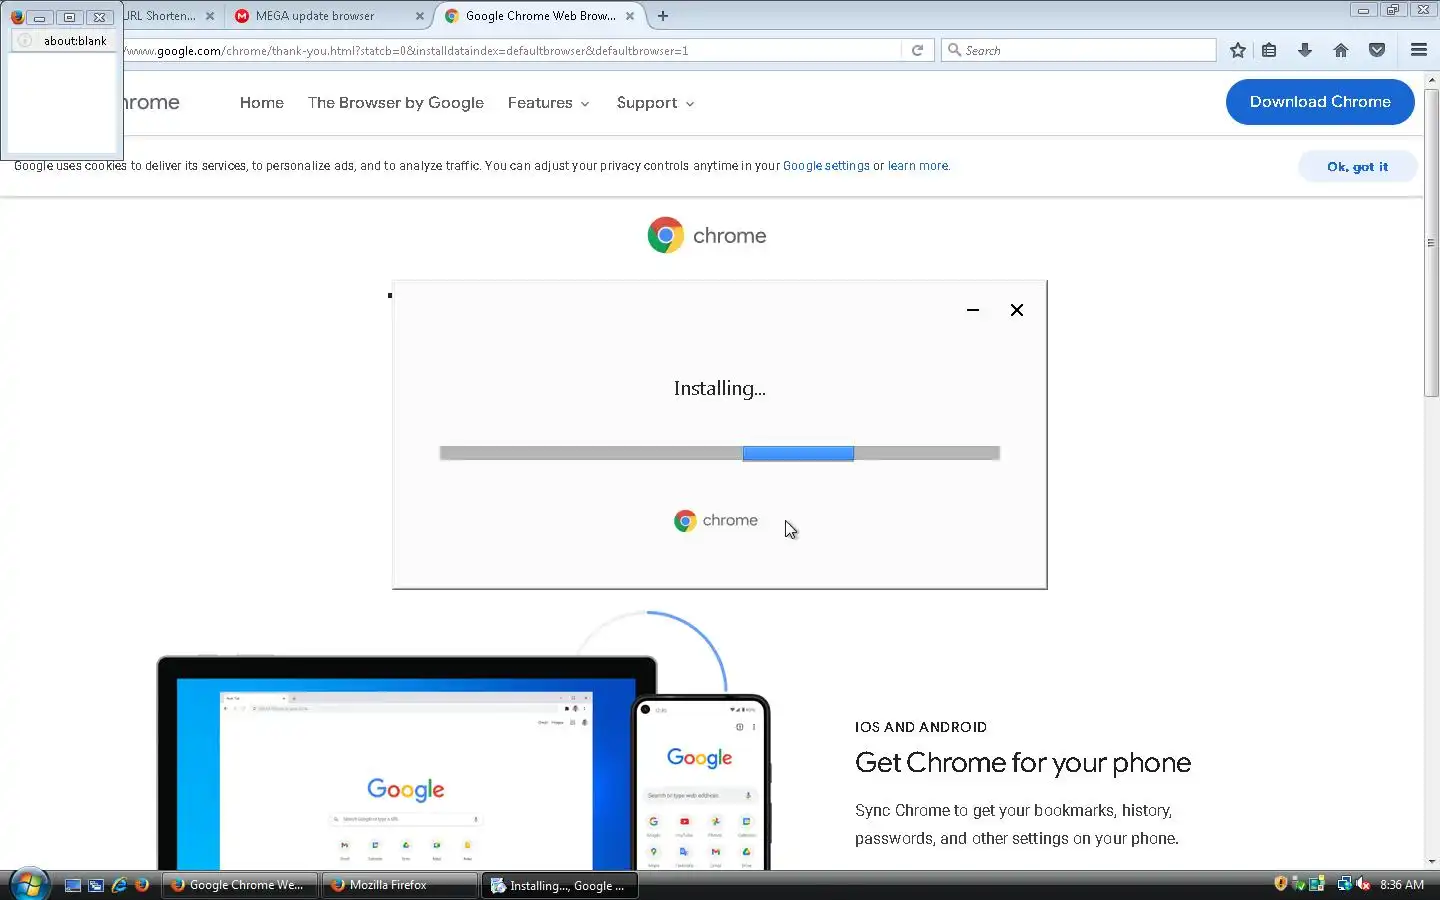Click the about:blank address in small window
This screenshot has height=900, width=1440.
point(75,41)
